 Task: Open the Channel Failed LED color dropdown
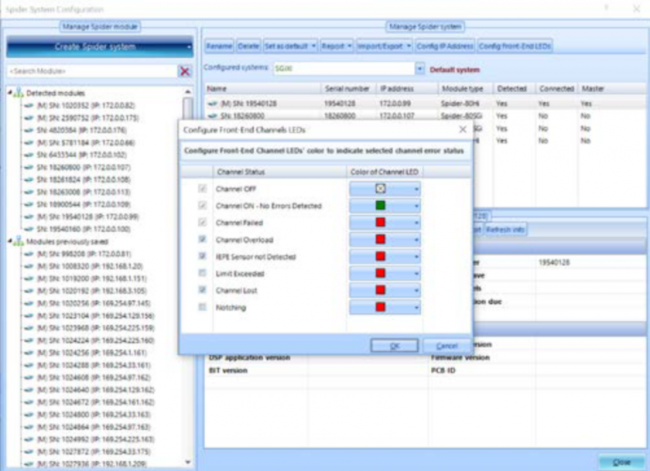pyautogui.click(x=416, y=223)
